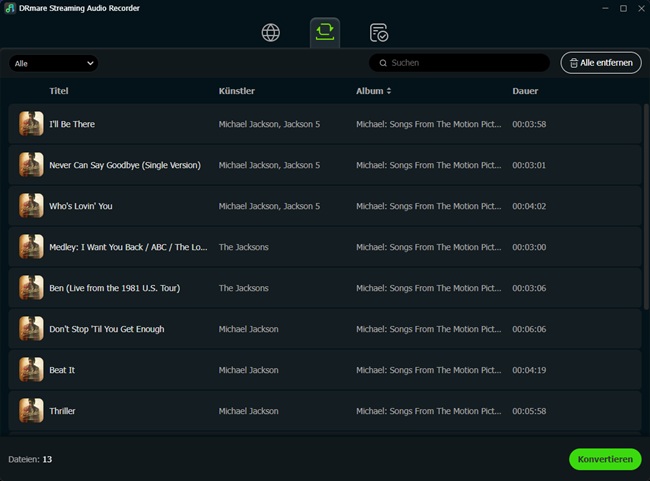Click Alle entfernen button

(x=601, y=63)
